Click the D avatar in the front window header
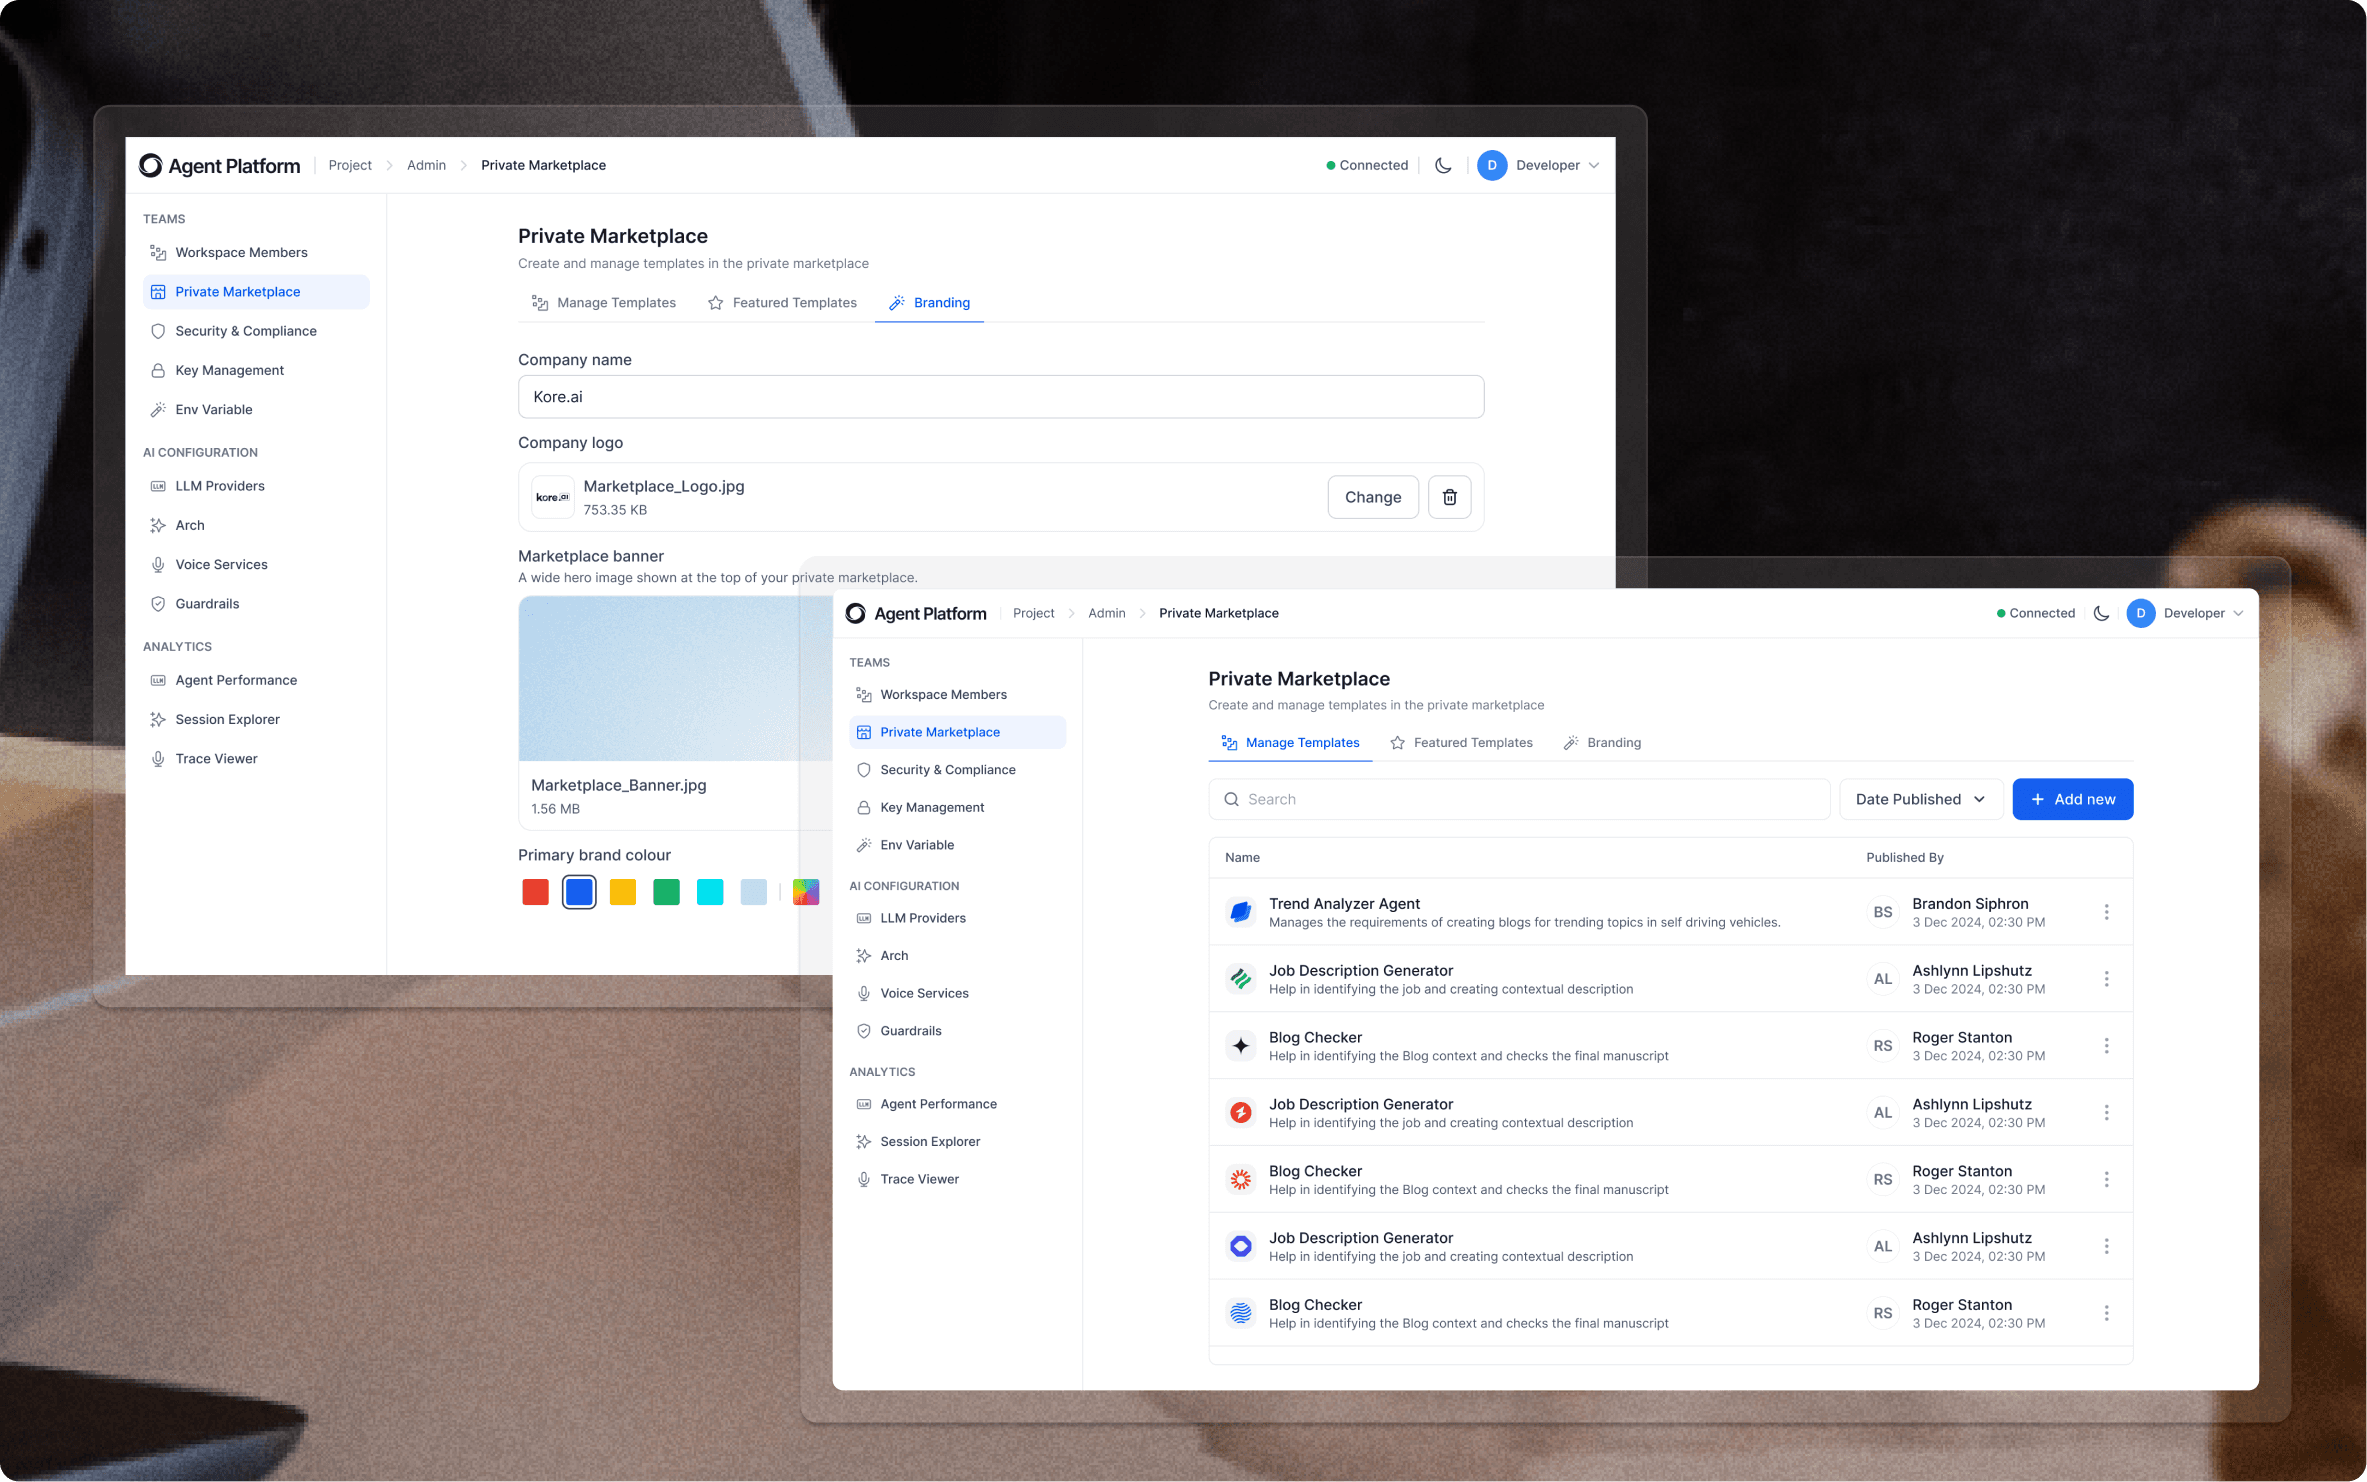 (x=2140, y=613)
